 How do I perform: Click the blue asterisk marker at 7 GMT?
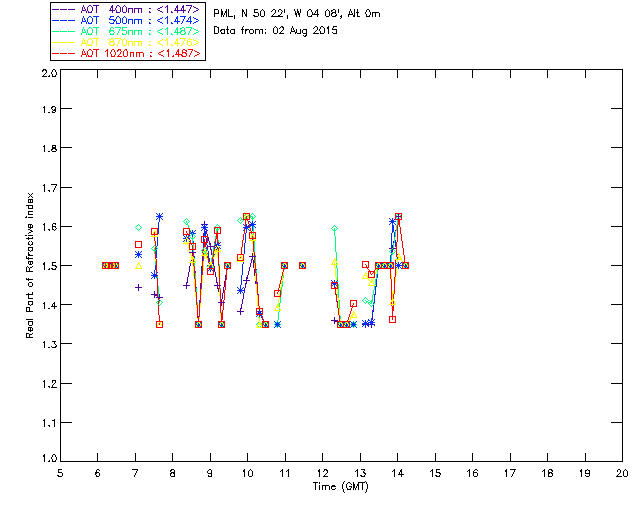click(138, 254)
